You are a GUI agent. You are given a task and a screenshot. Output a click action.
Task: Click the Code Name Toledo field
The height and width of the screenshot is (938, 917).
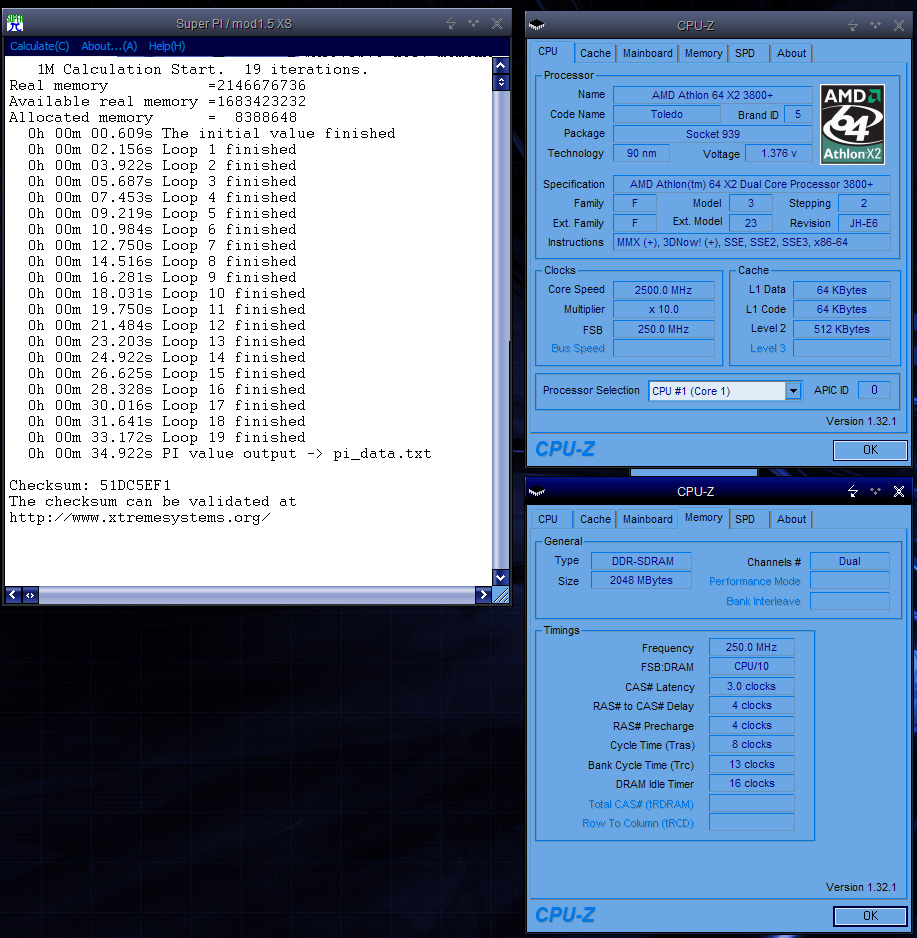666,114
